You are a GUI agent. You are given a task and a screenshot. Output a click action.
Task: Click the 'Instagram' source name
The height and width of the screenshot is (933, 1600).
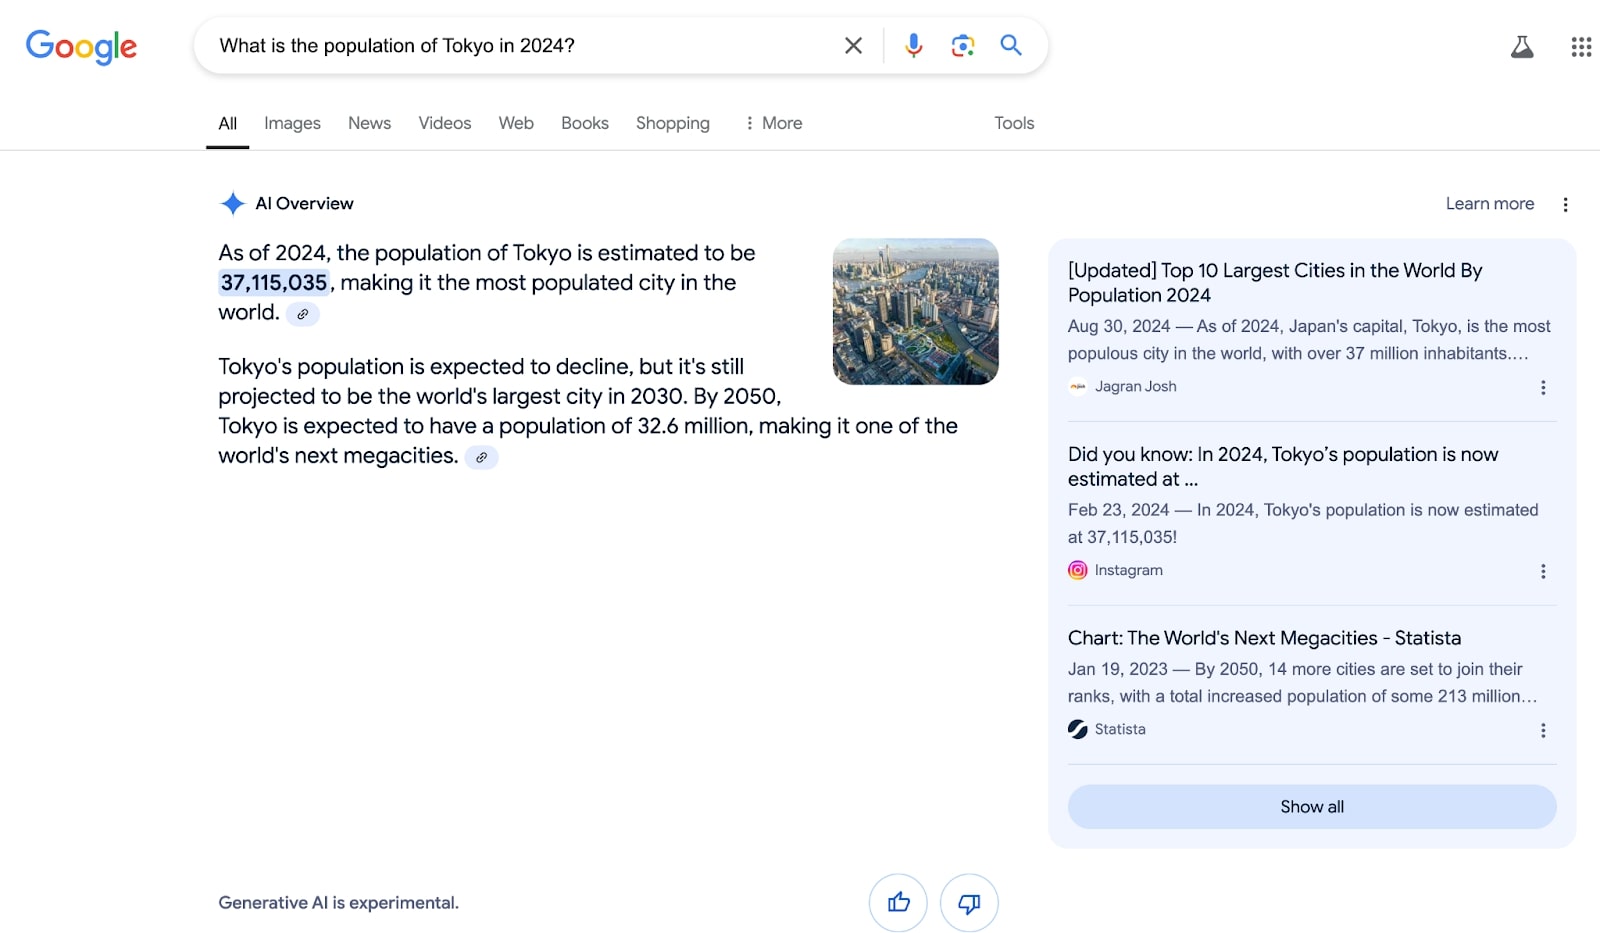pos(1128,570)
